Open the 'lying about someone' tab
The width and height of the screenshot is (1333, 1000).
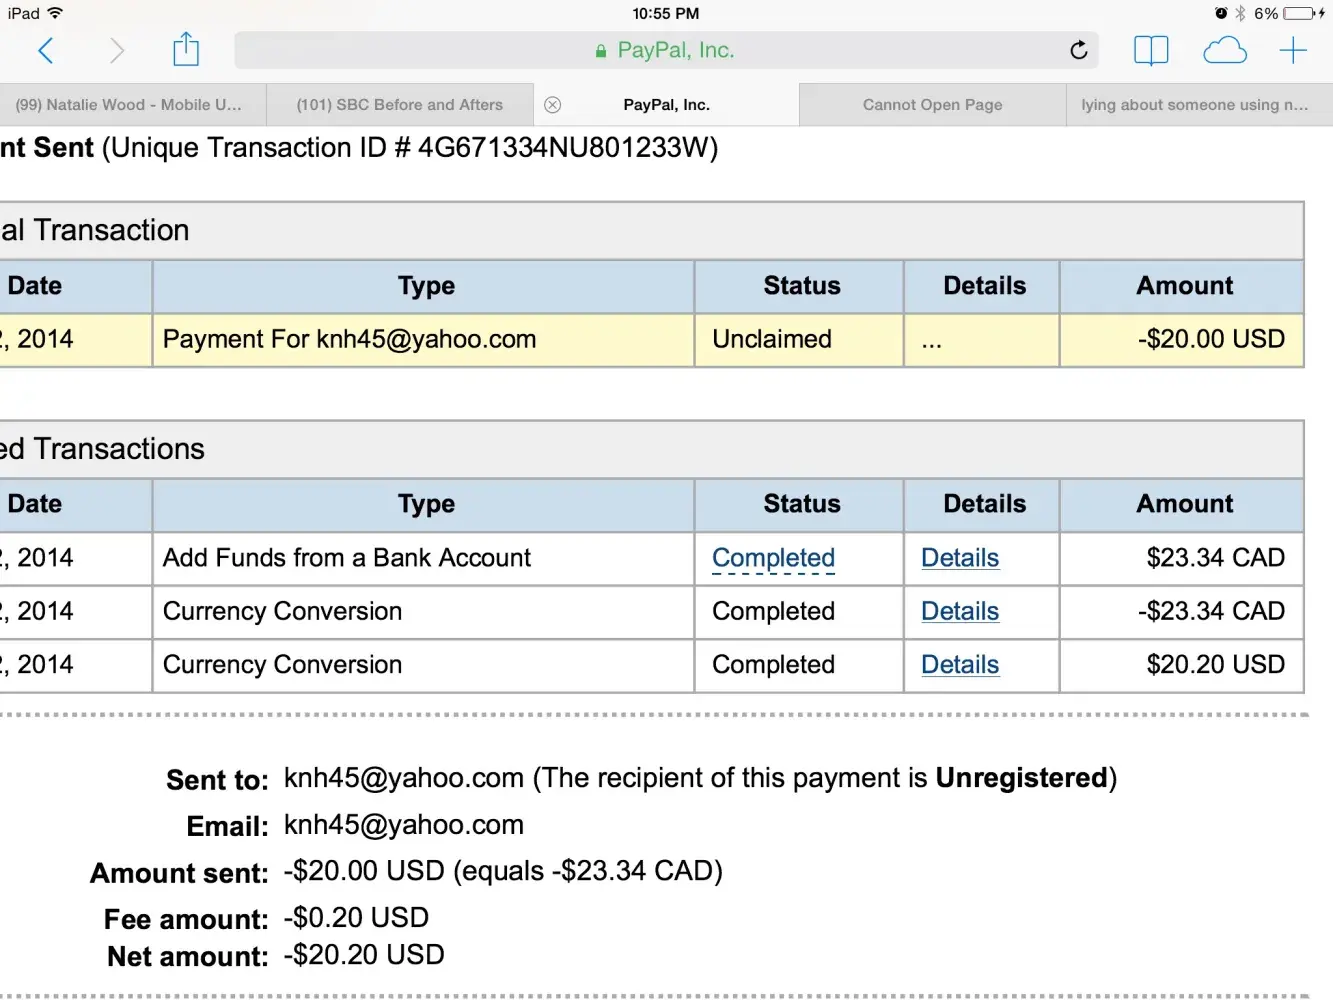point(1194,105)
